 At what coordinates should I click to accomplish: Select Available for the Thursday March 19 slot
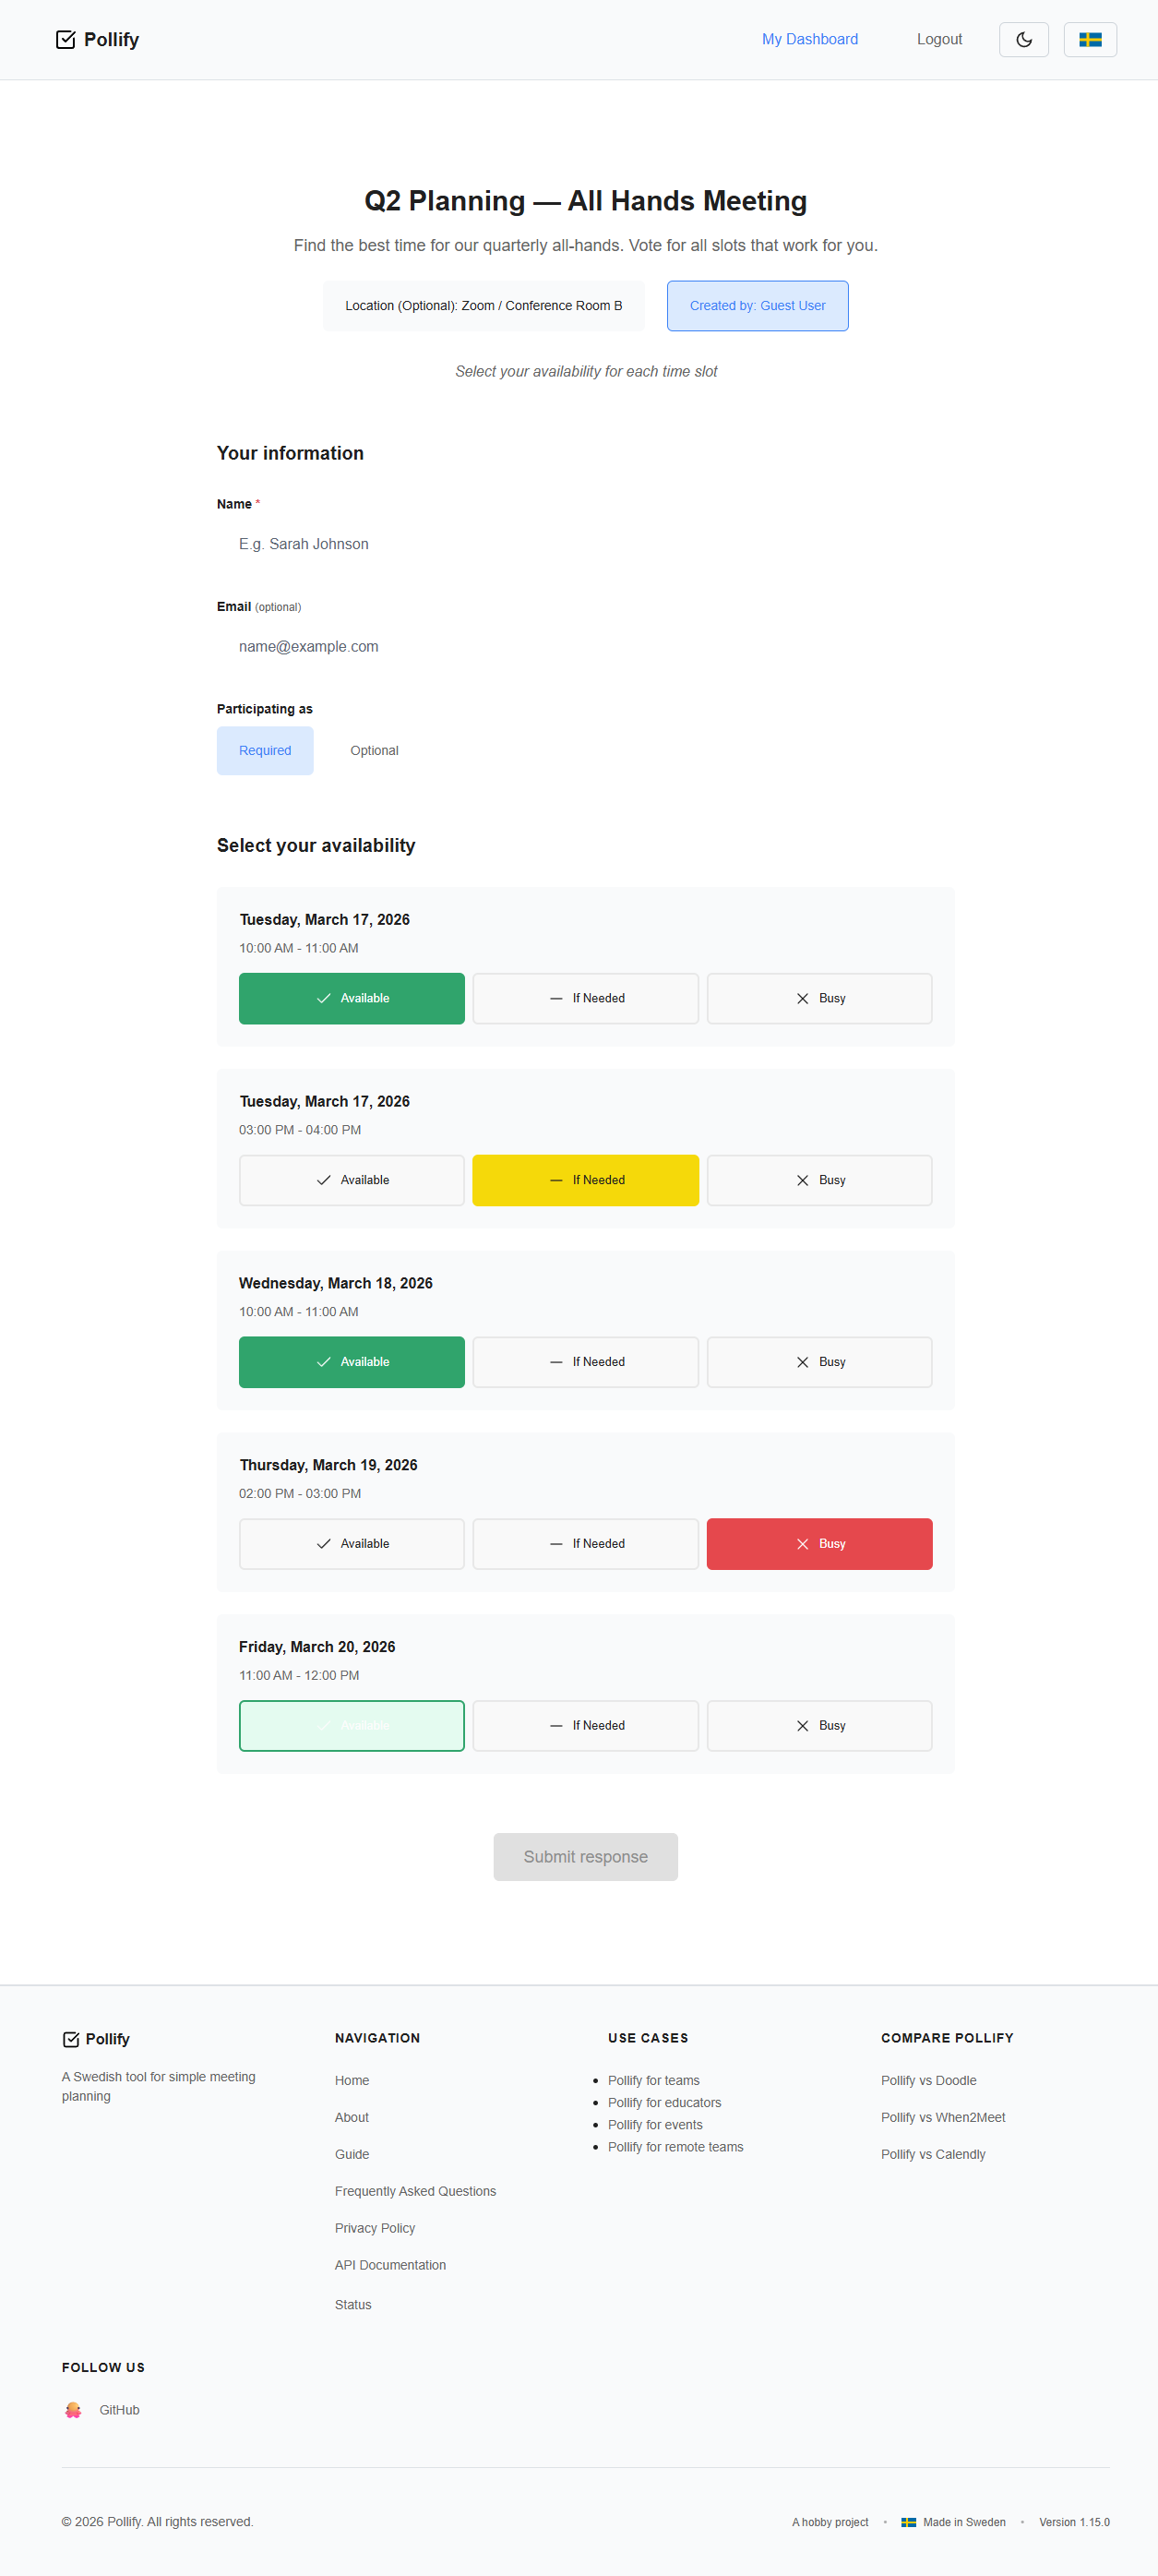[351, 1543]
